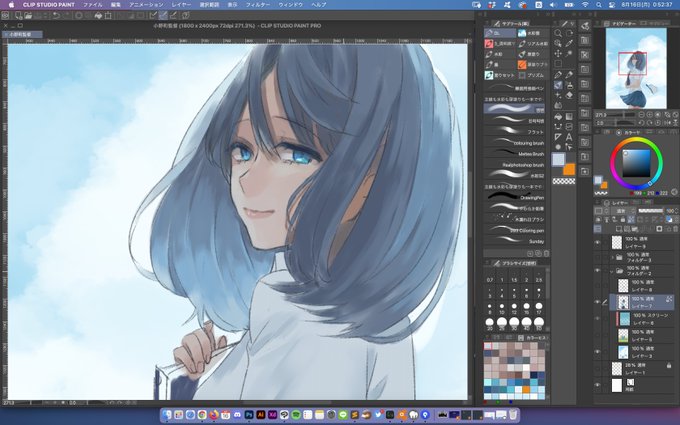
Task: Pick the orange swatch in Color Set
Action: (x=526, y=389)
